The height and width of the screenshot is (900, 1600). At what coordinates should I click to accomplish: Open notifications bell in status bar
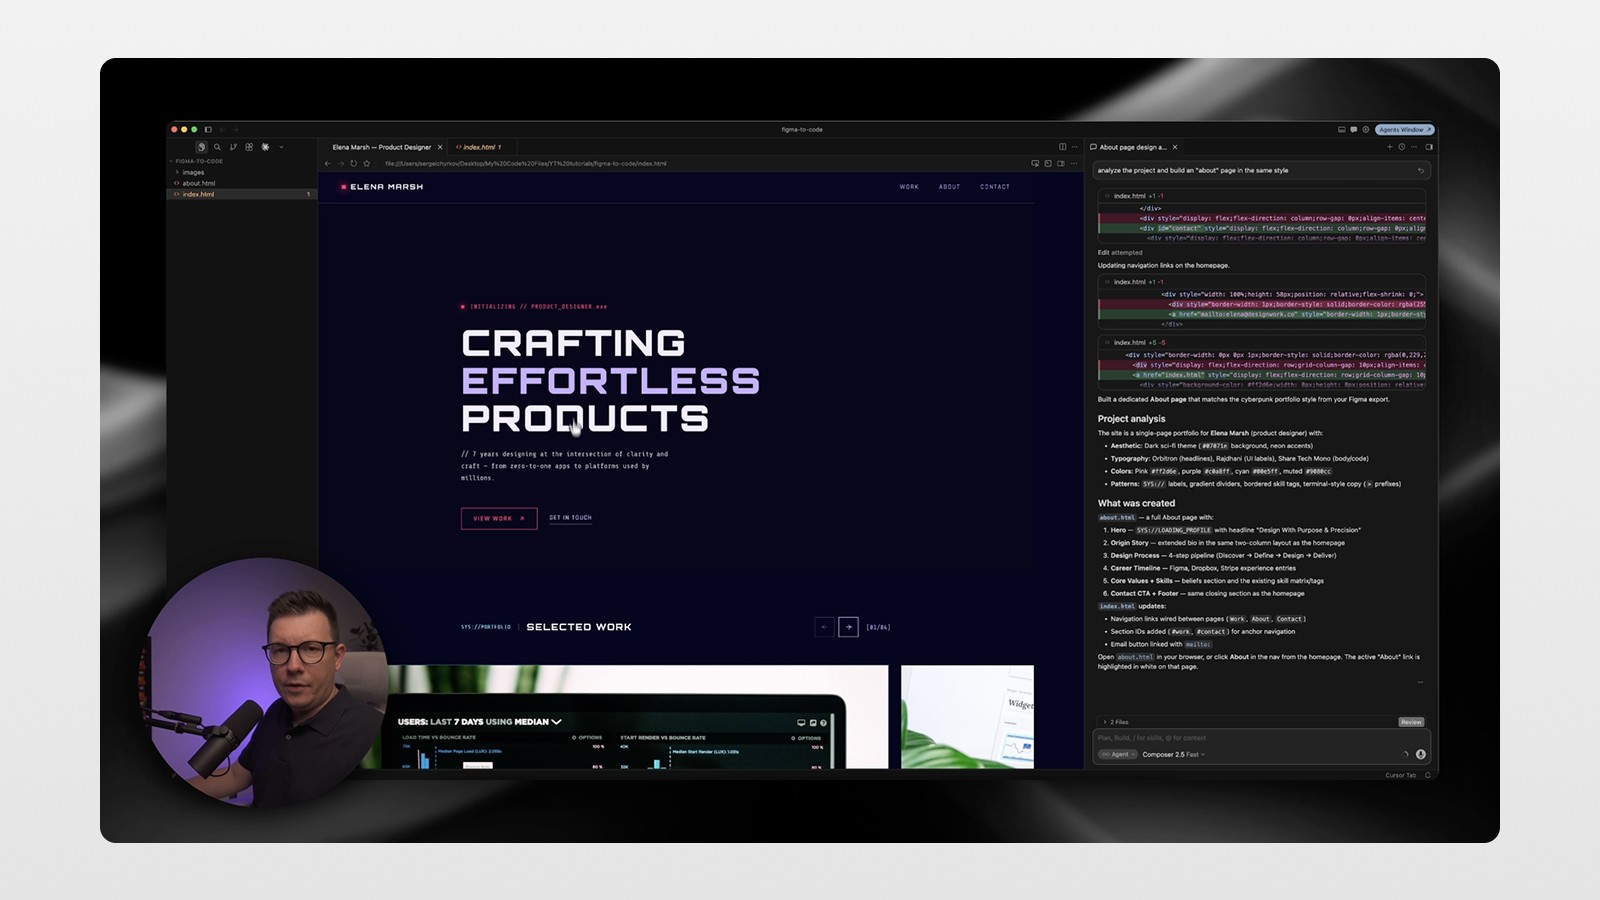[x=1428, y=775]
